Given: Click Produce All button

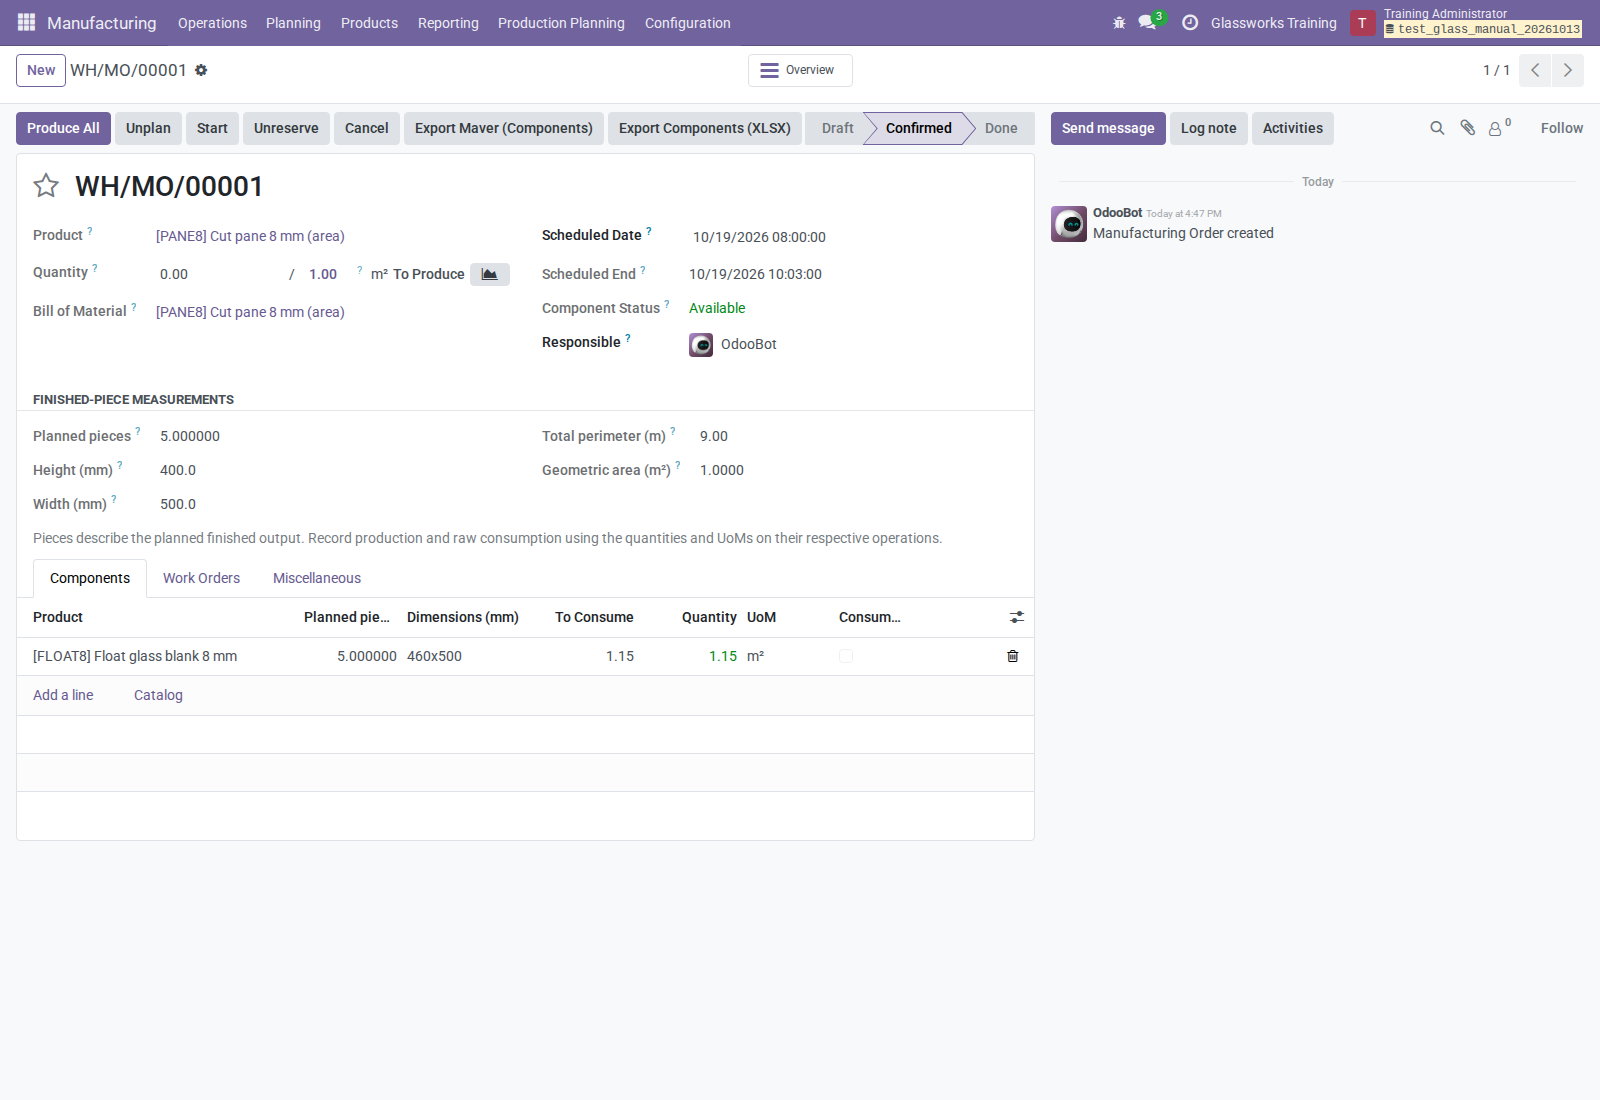Looking at the screenshot, I should click(x=63, y=128).
